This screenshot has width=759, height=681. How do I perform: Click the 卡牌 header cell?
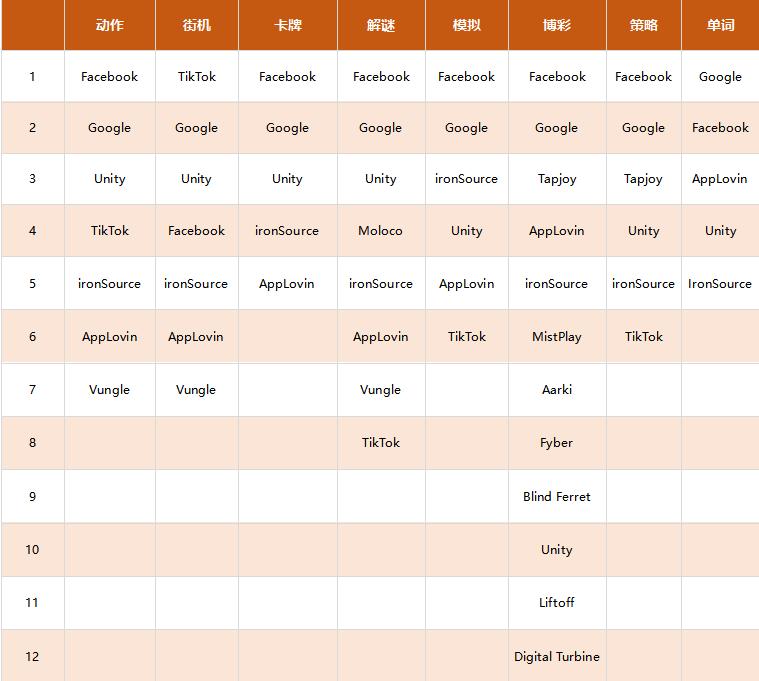pyautogui.click(x=287, y=25)
